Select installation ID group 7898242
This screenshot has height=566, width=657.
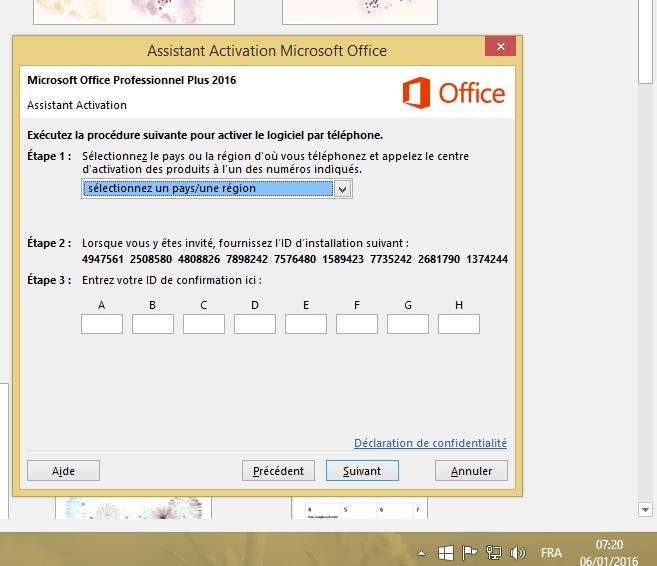(x=247, y=259)
